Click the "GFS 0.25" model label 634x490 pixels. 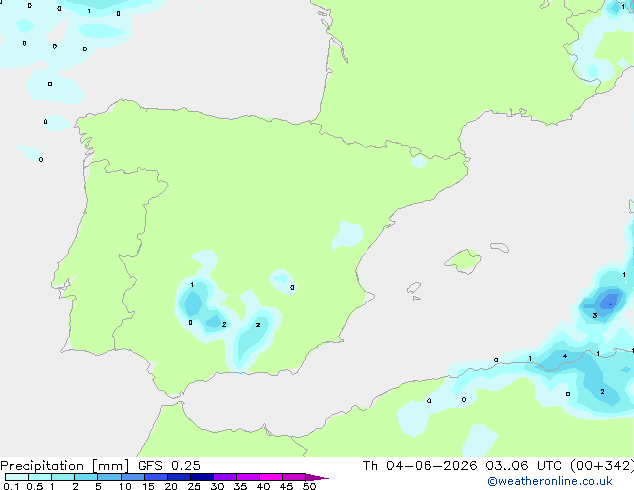(169, 466)
